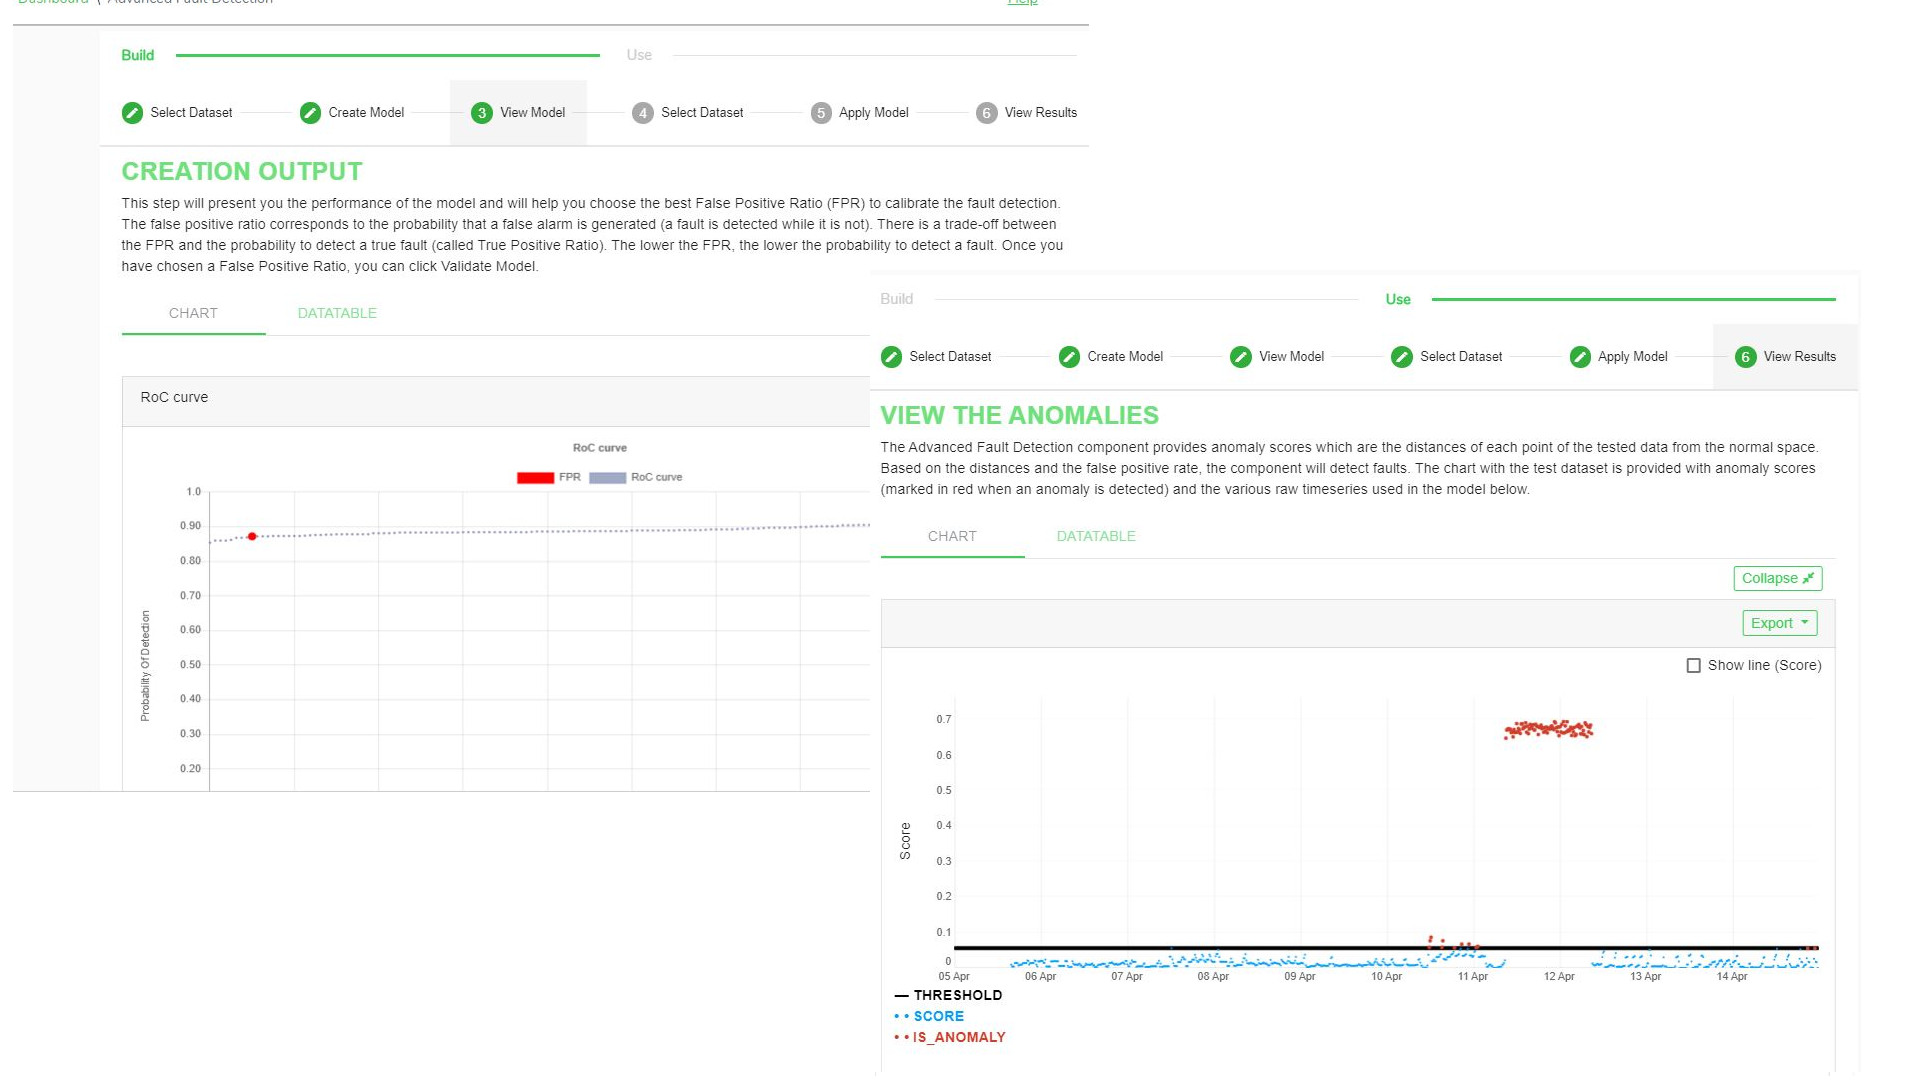The height and width of the screenshot is (1080, 1920).
Task: Click the Create Model icon in Use section
Action: coord(1069,356)
